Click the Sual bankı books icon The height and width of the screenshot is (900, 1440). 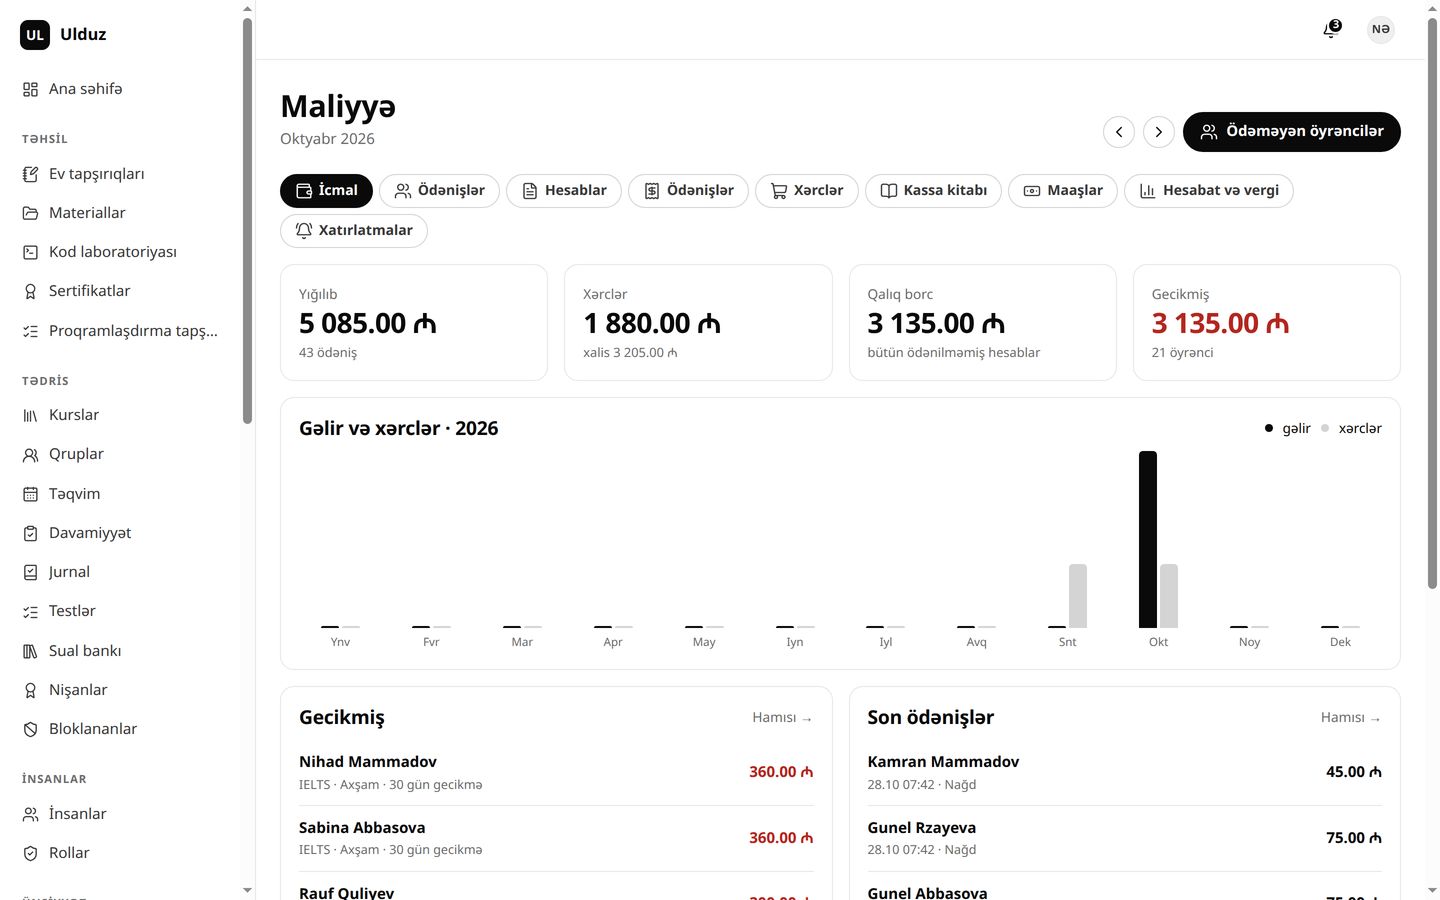pos(30,651)
